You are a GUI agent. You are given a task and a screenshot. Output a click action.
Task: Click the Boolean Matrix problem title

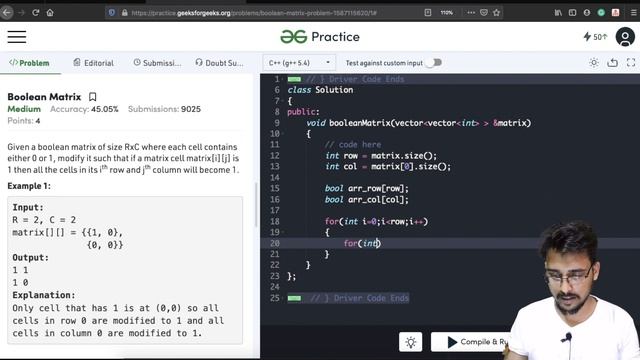click(x=44, y=97)
